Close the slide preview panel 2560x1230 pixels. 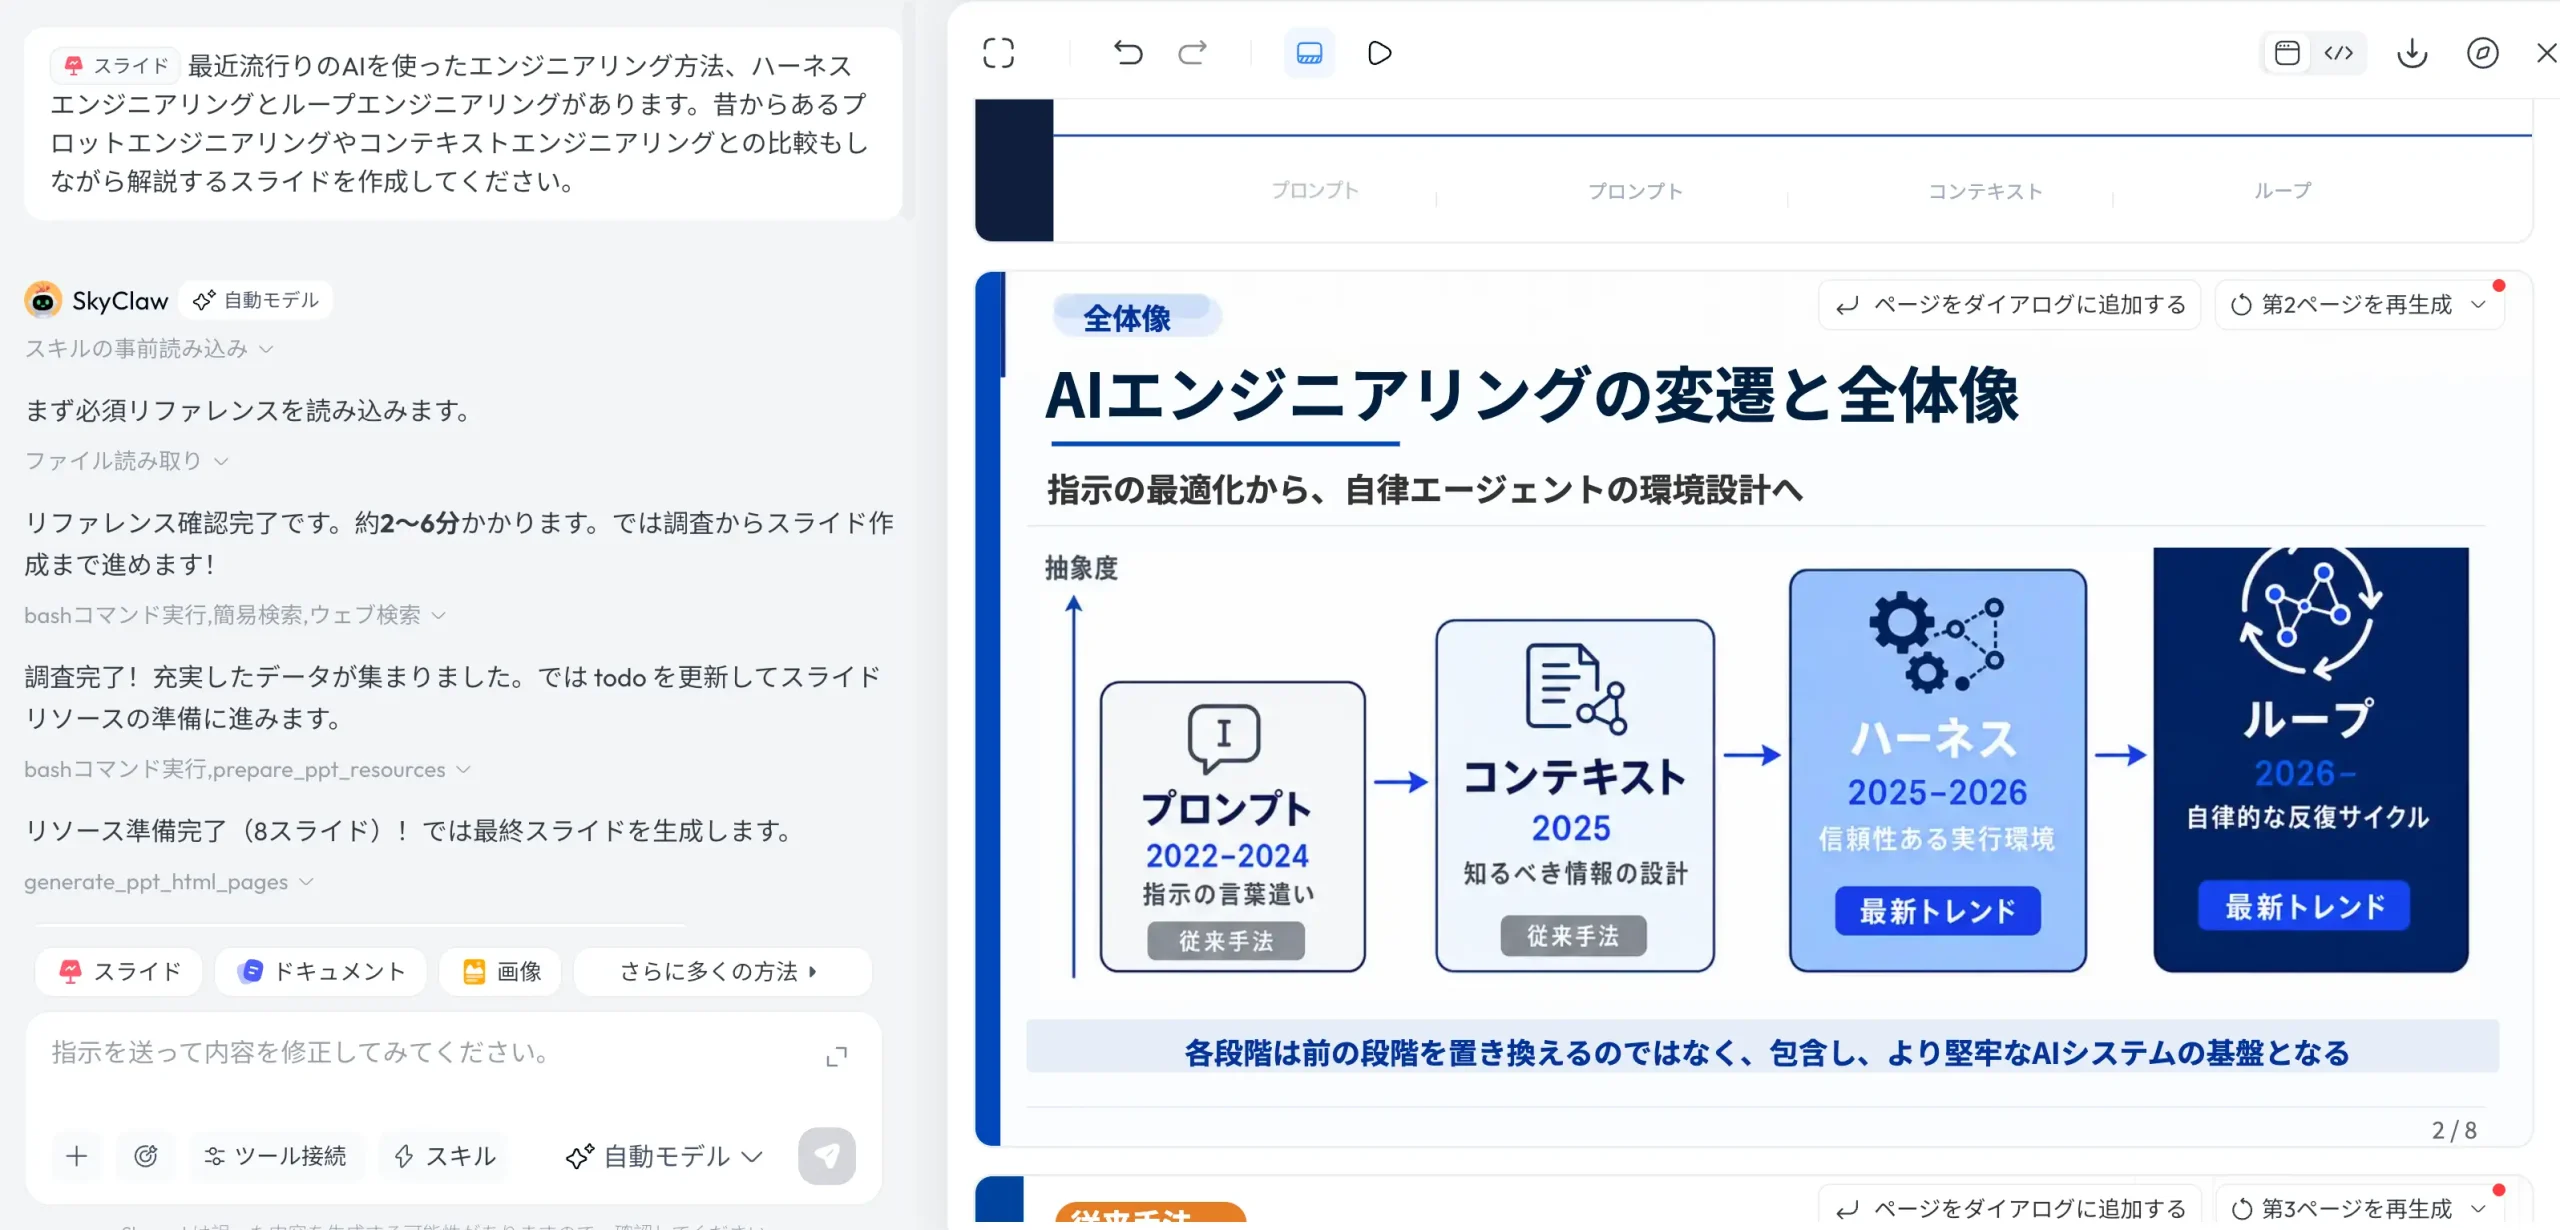(2546, 53)
